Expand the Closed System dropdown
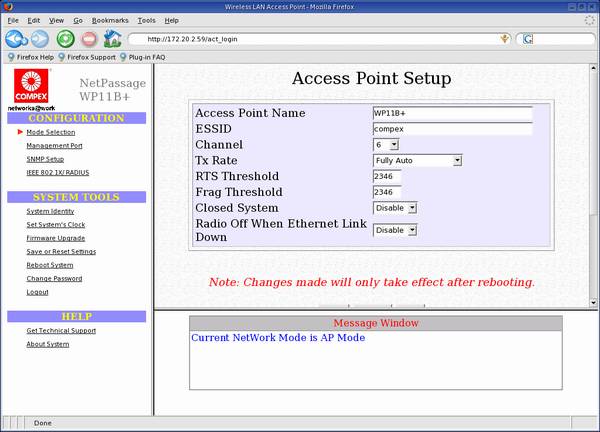Viewport: 600px width, 432px height. pos(395,208)
